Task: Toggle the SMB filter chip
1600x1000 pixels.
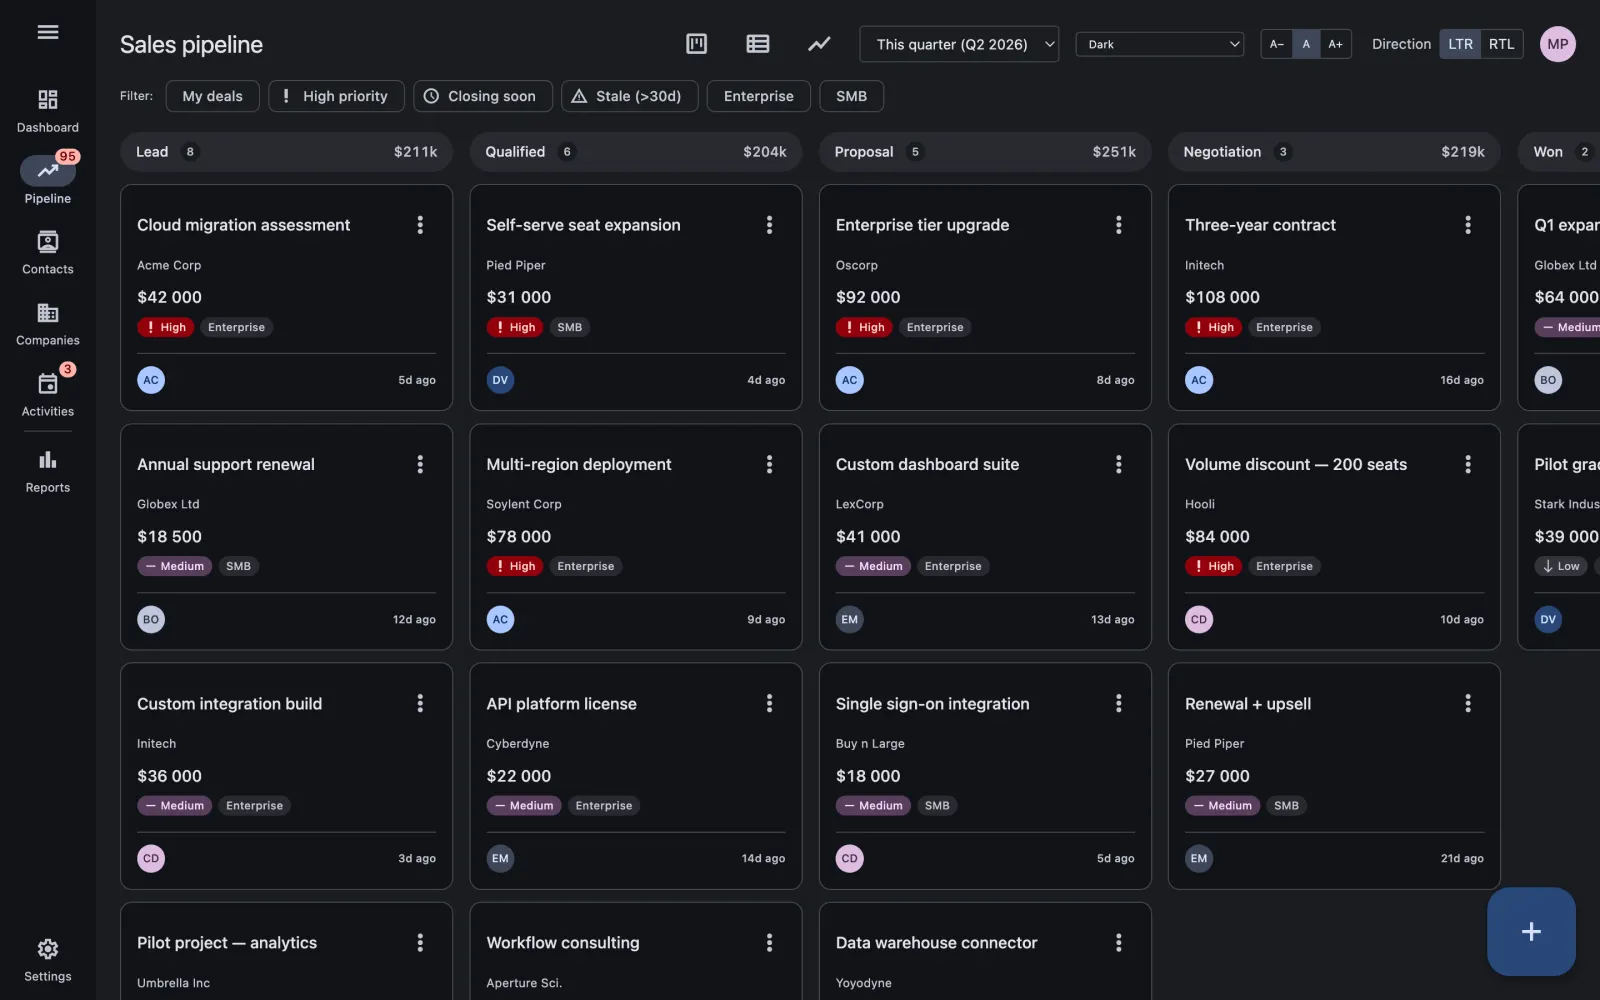Action: click(851, 96)
